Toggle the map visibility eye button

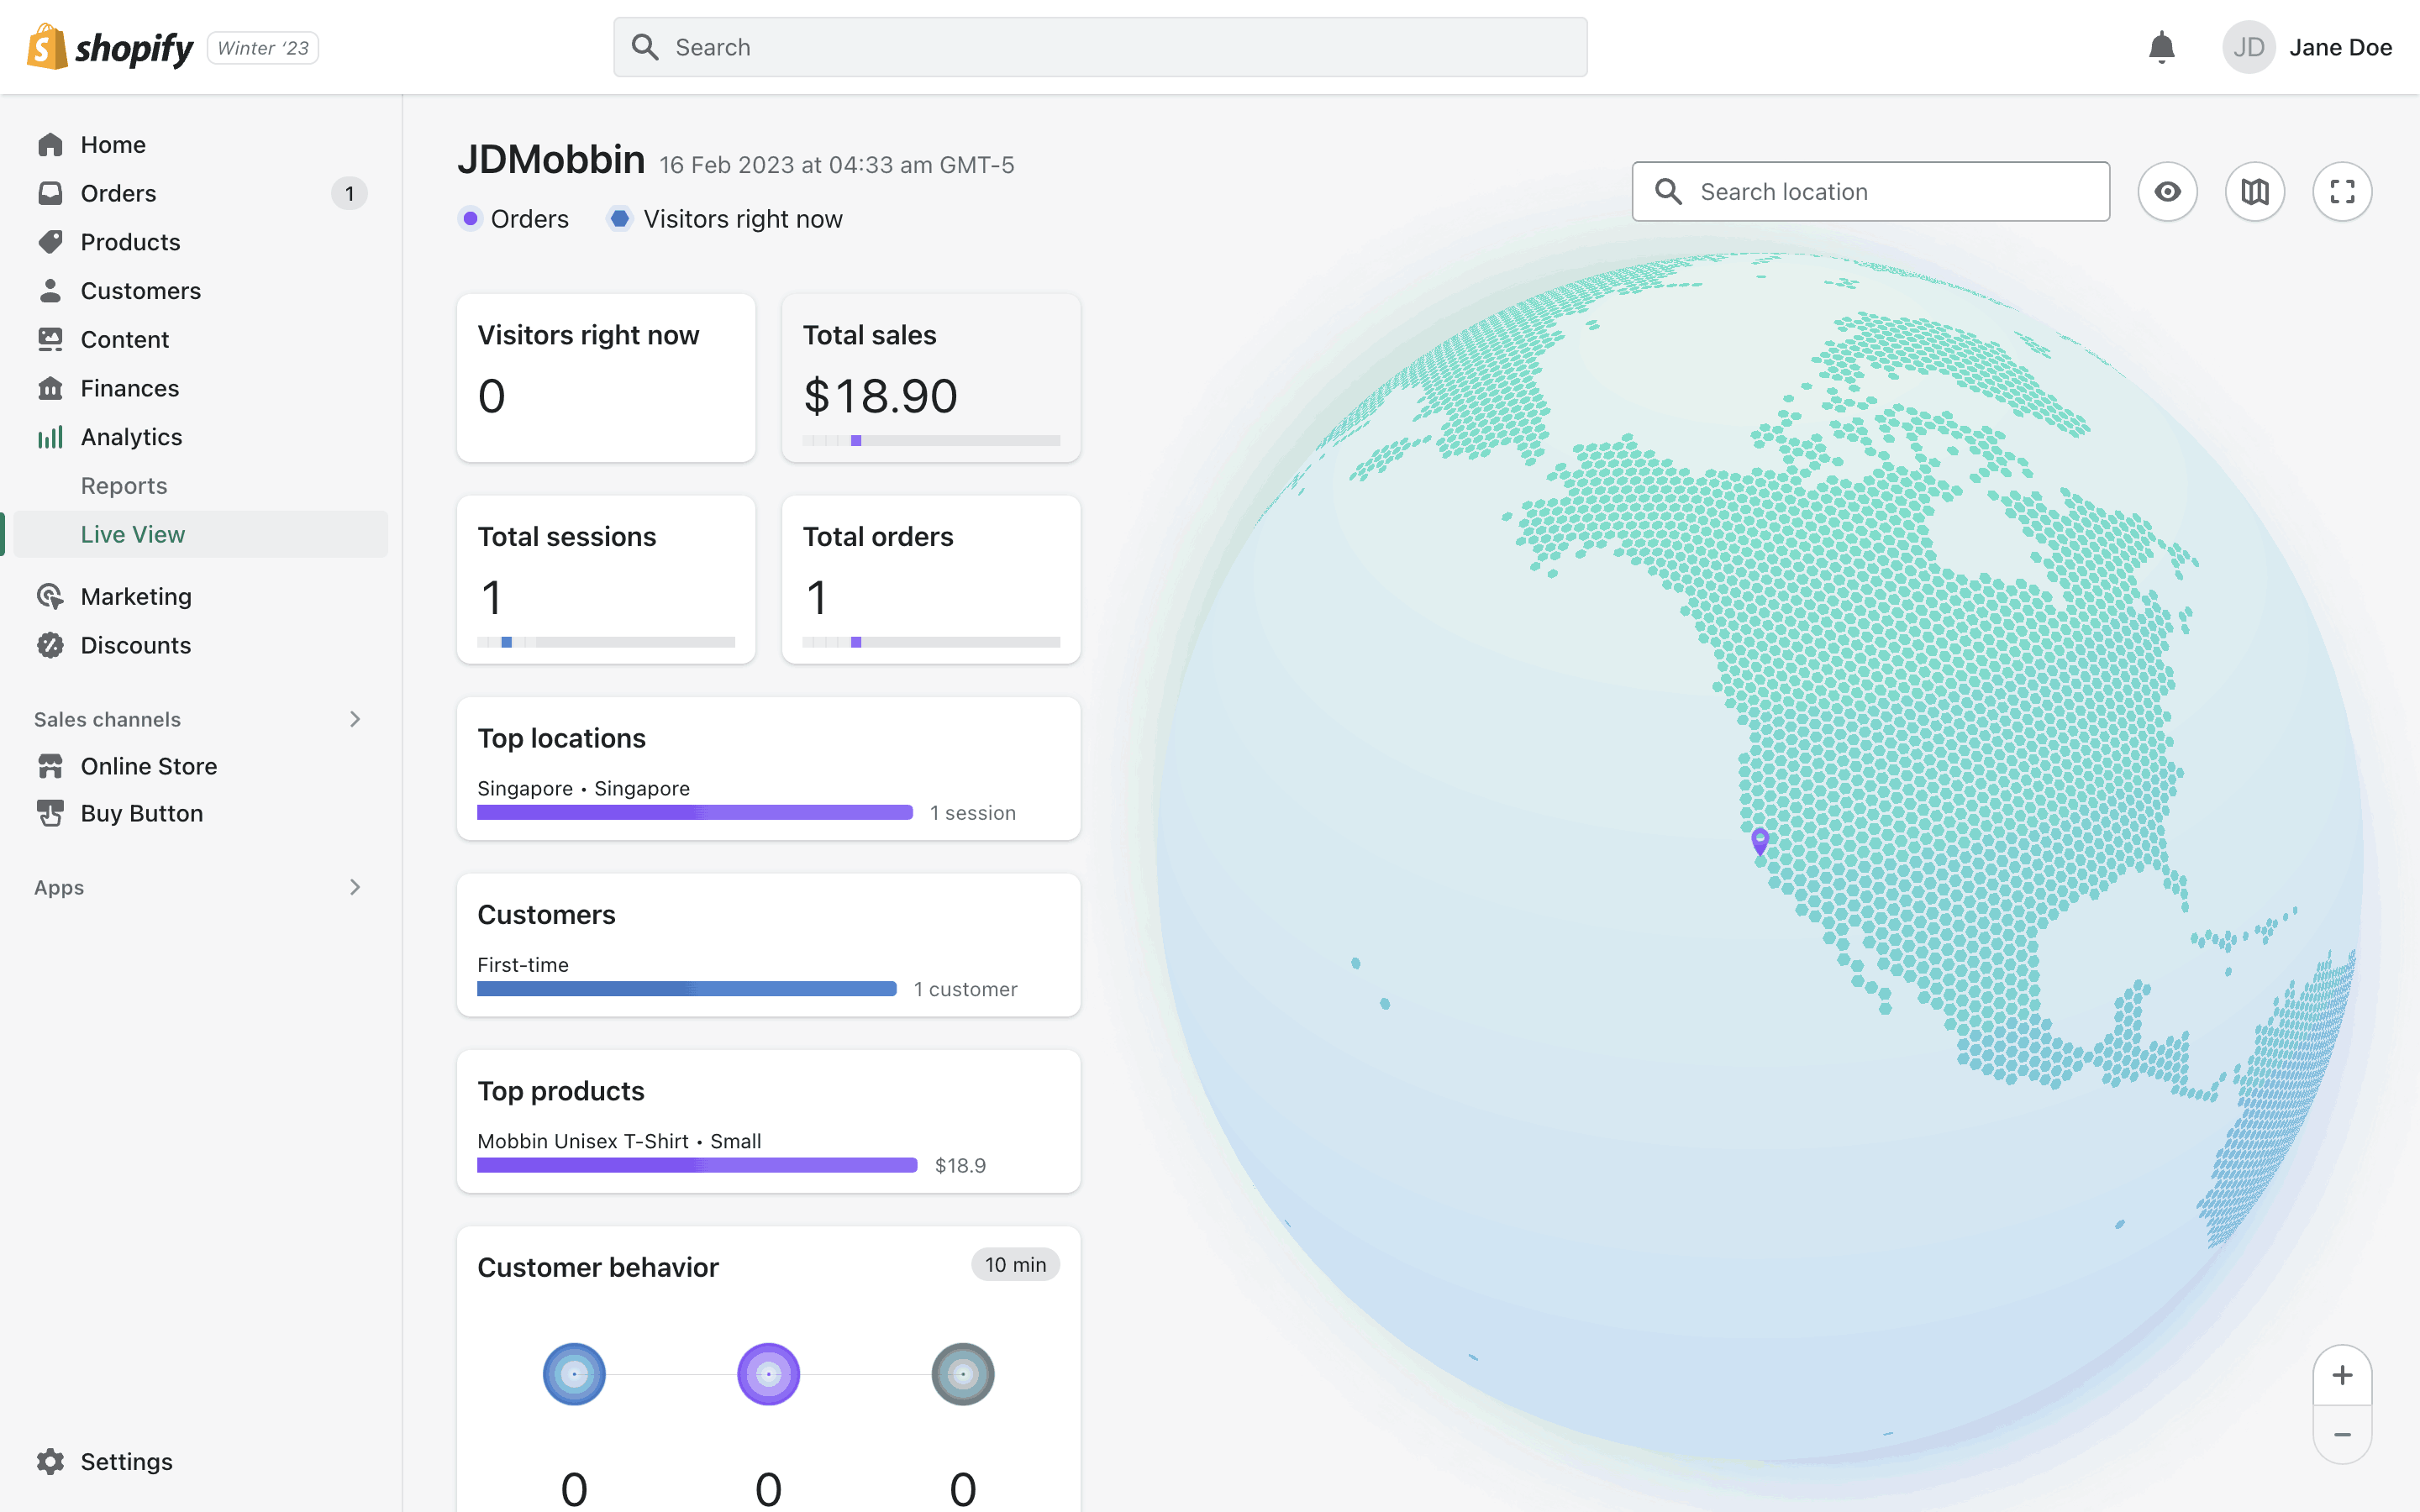[x=2167, y=191]
